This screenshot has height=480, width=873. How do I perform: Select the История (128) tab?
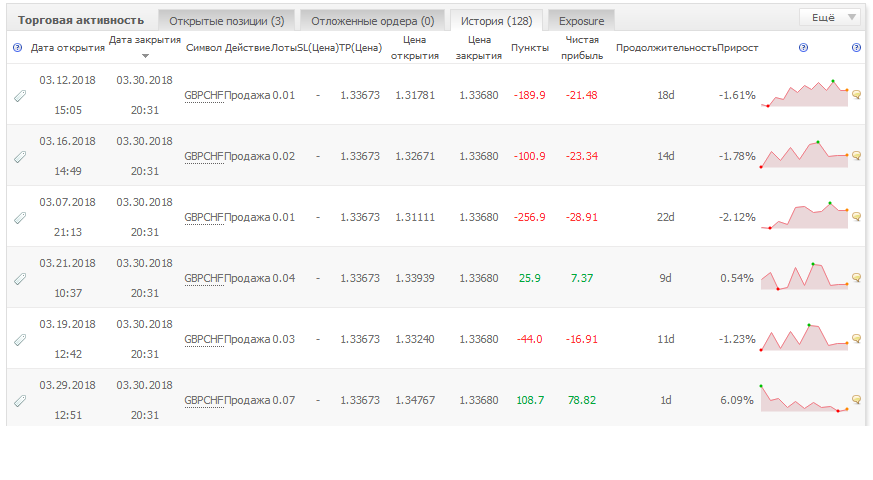[496, 21]
